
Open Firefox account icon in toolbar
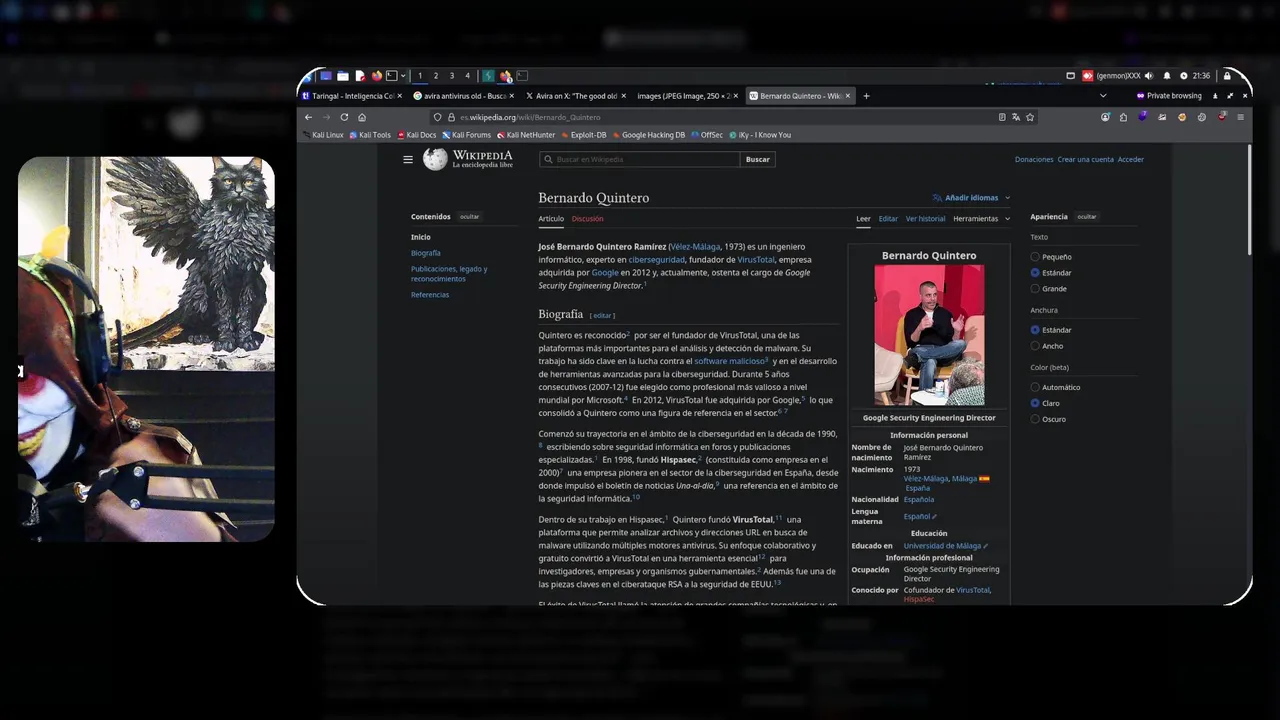1105,117
